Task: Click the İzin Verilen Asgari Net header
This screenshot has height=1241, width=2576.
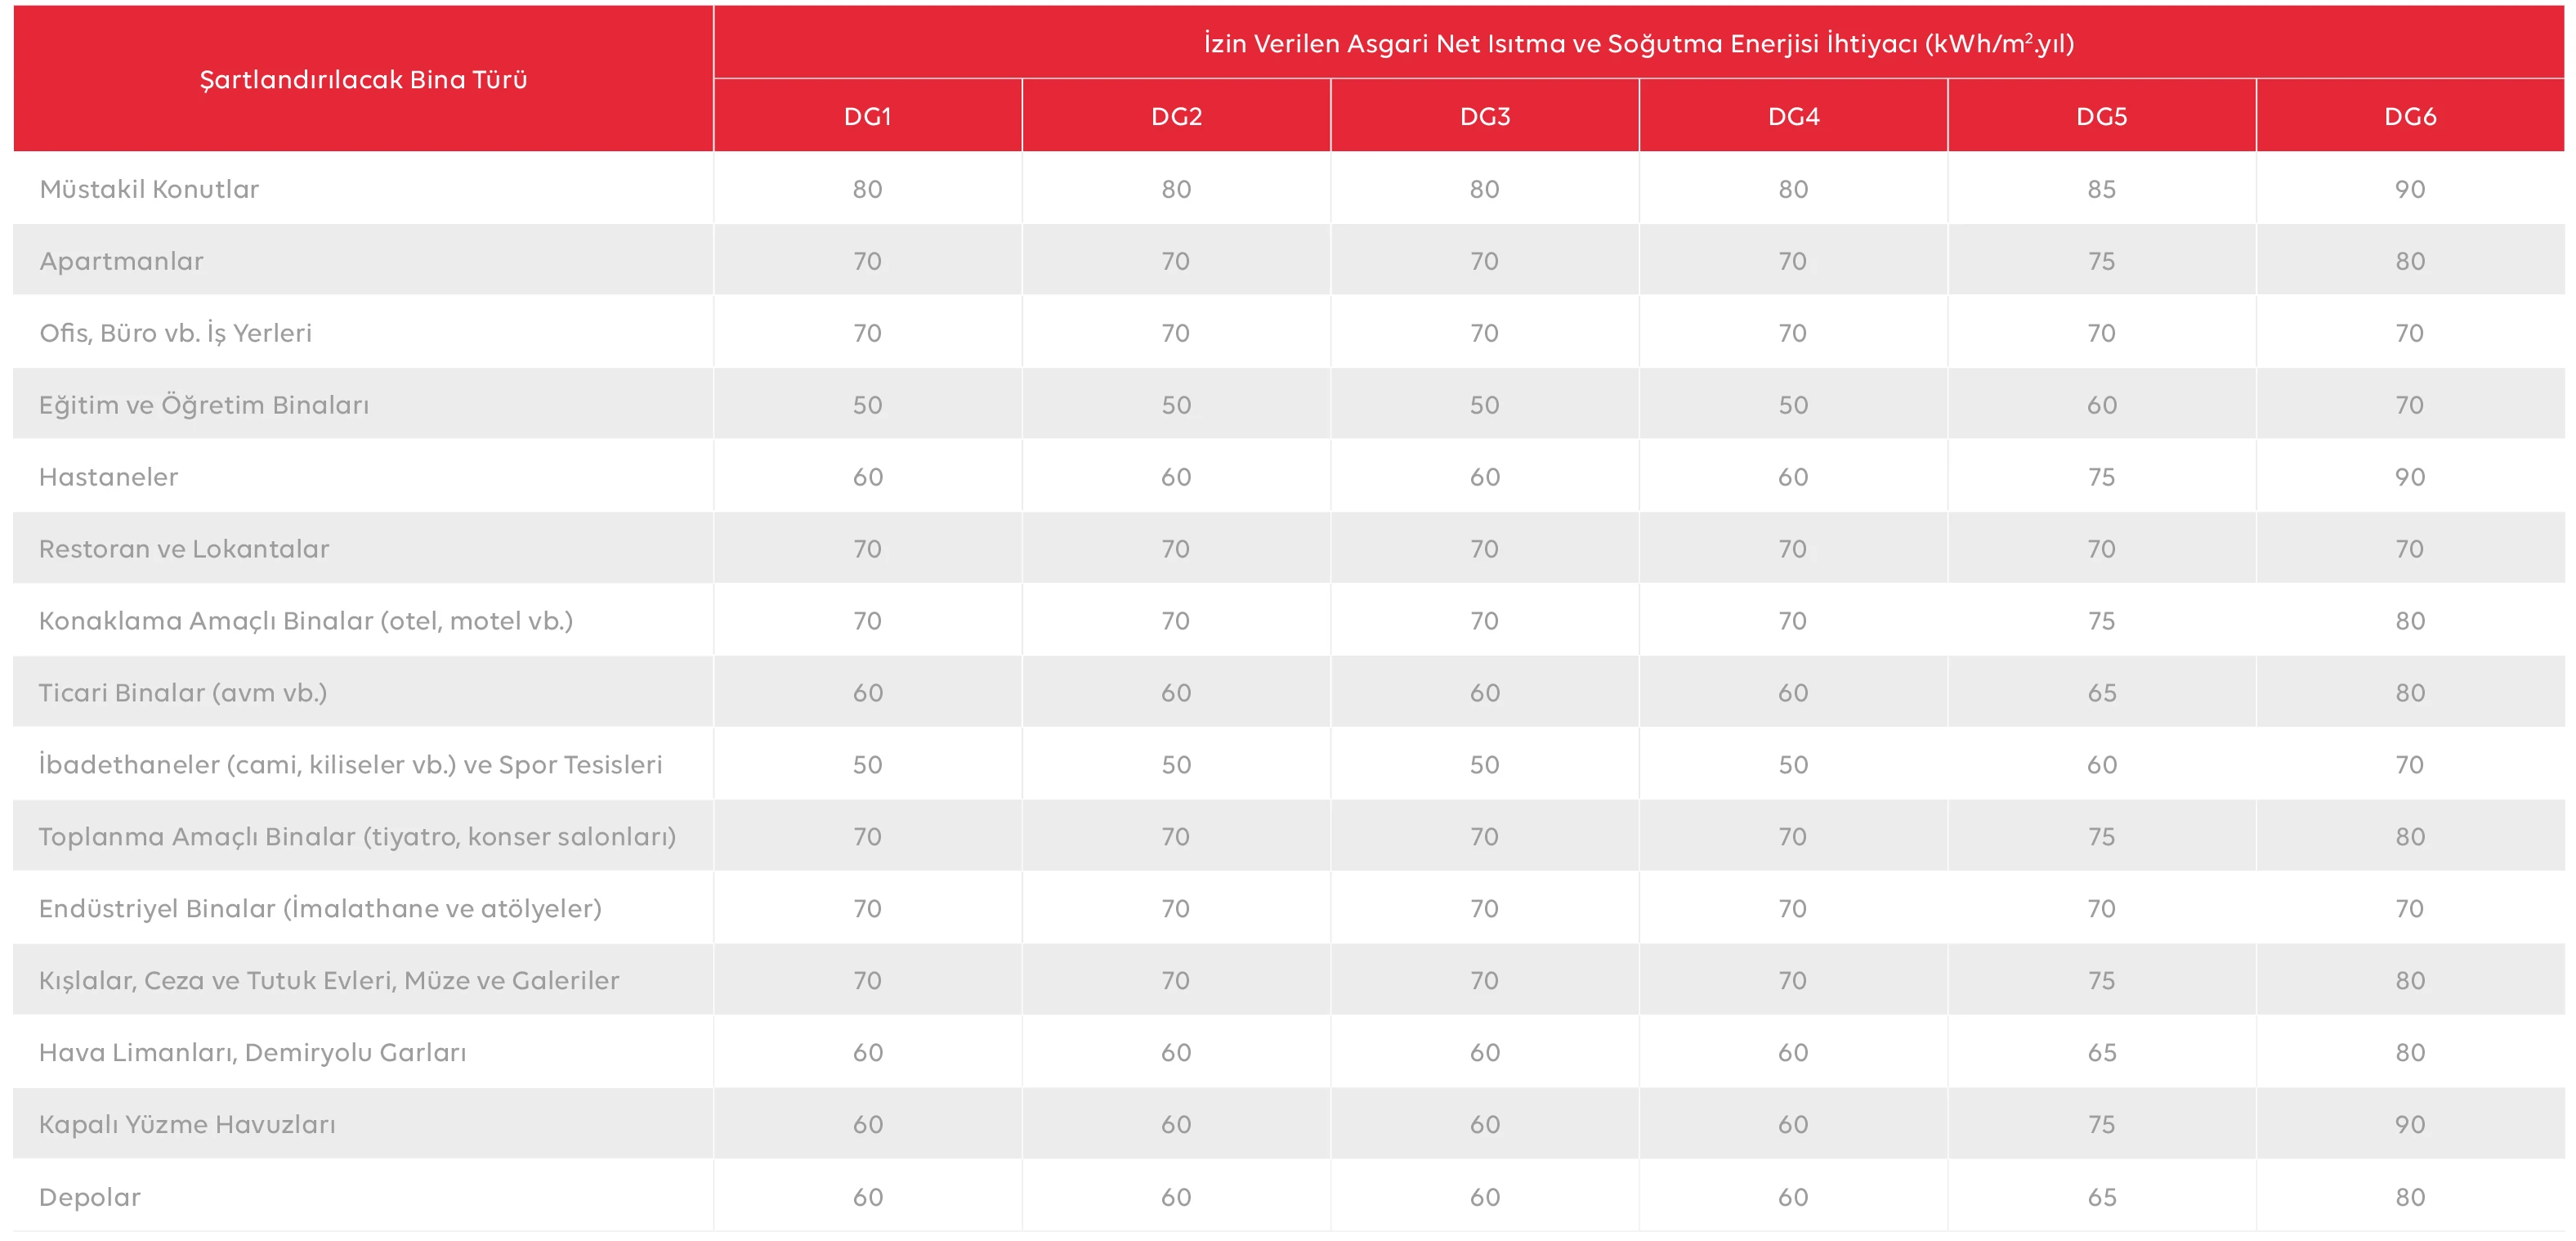Action: pos(1638,43)
